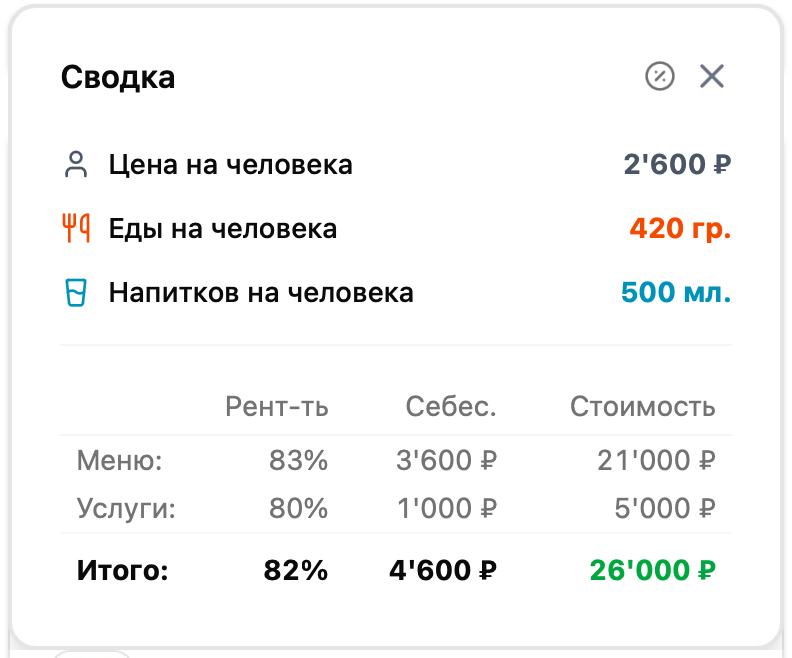Click the orange fork and knife icon

pyautogui.click(x=76, y=229)
